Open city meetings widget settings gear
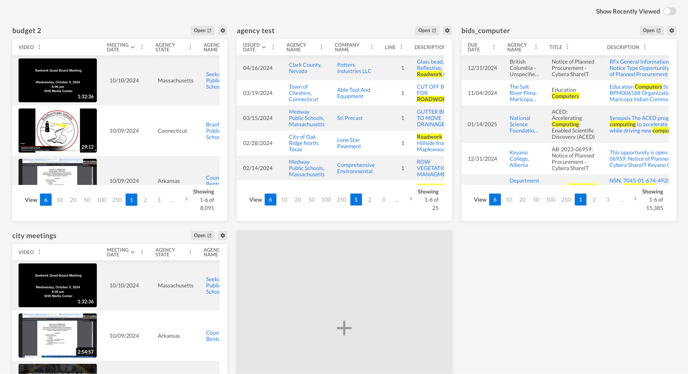The width and height of the screenshot is (688, 374). (222, 235)
